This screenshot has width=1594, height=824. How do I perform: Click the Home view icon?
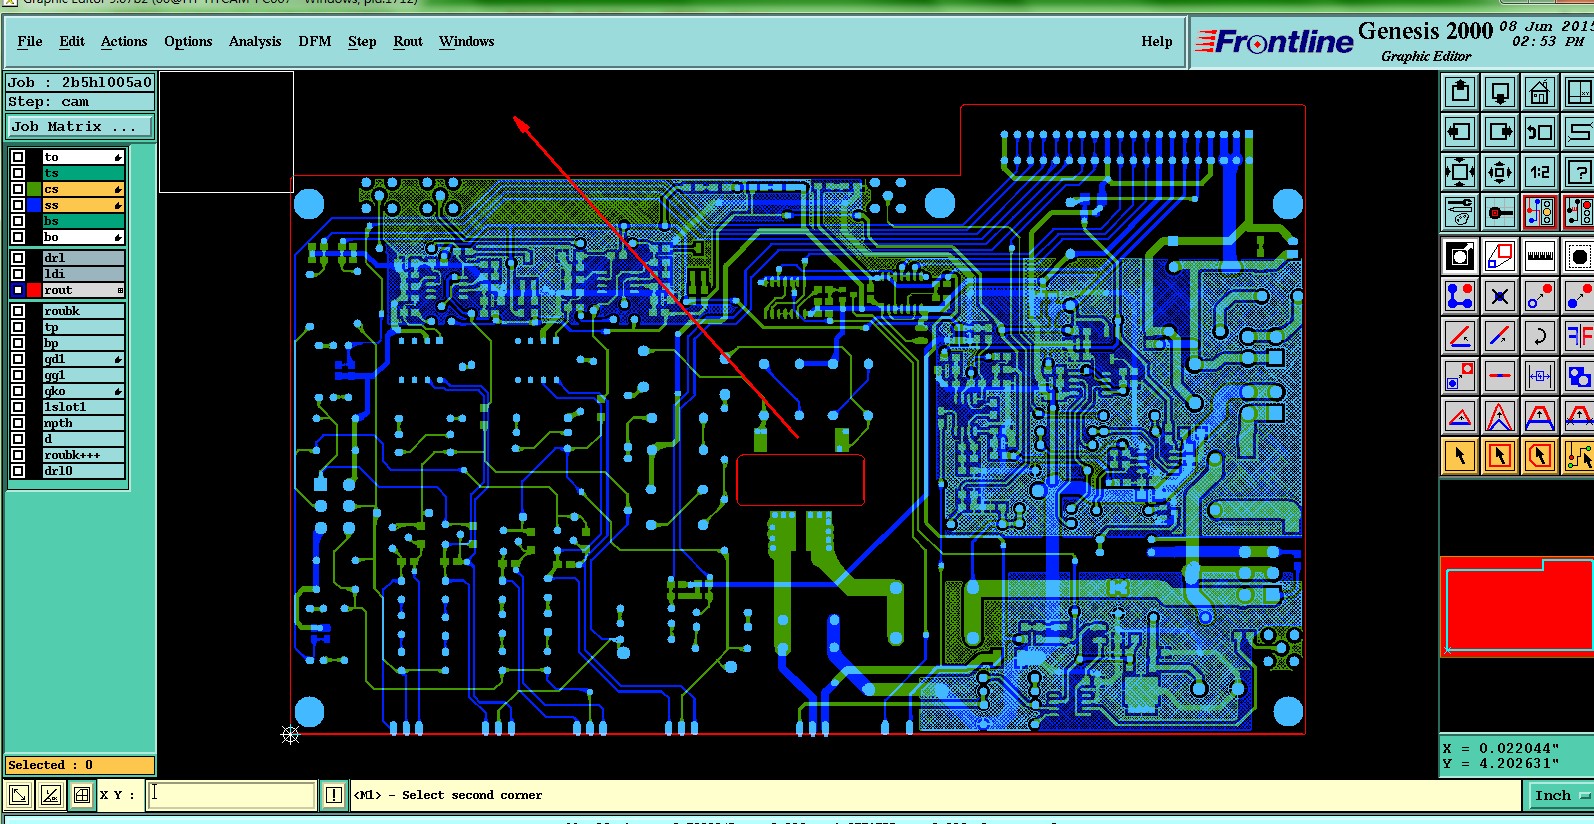pos(1540,93)
